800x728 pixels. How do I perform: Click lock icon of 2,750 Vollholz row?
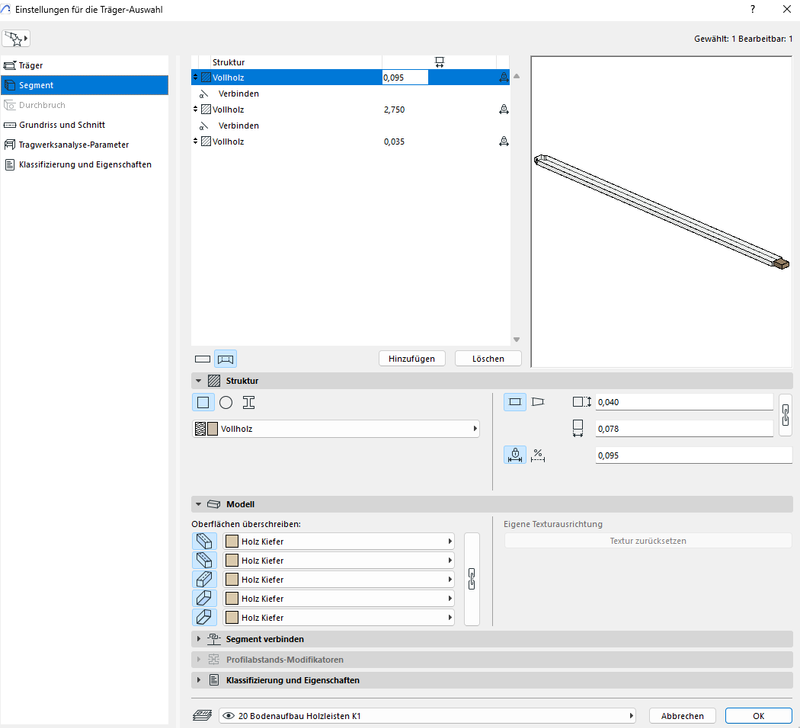(x=504, y=109)
